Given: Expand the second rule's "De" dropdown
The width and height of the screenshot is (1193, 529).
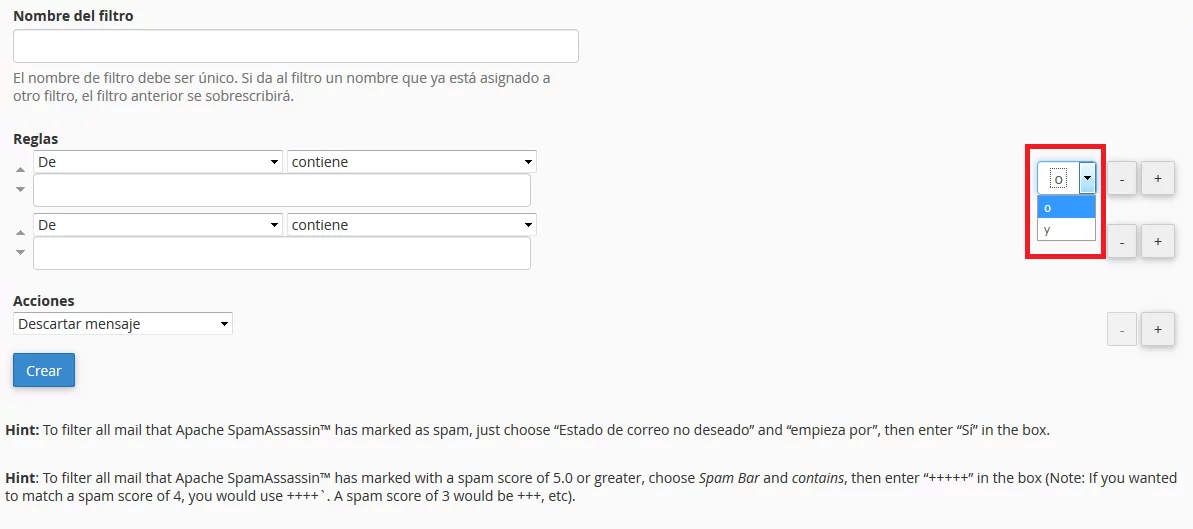Looking at the screenshot, I should tap(158, 225).
